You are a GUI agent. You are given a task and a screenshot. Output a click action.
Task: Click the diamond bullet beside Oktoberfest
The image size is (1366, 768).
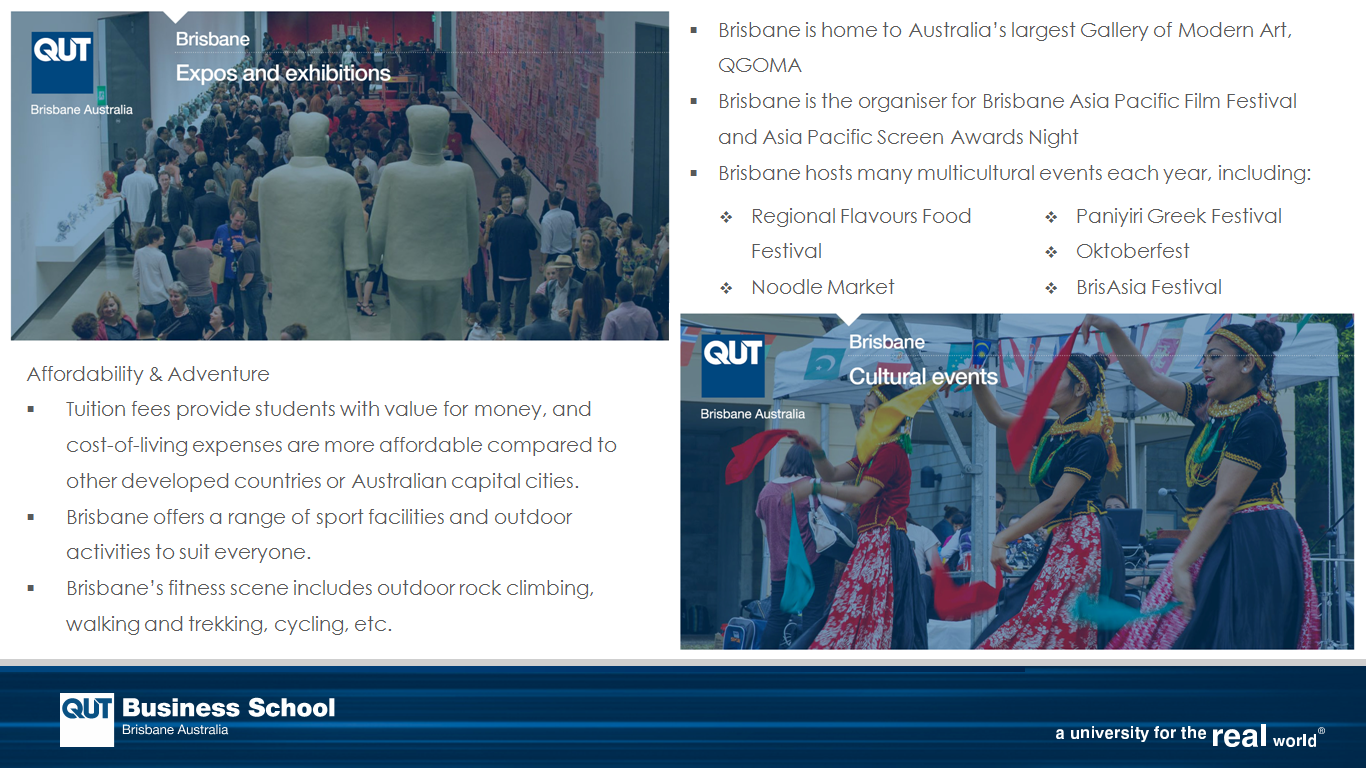point(1051,253)
